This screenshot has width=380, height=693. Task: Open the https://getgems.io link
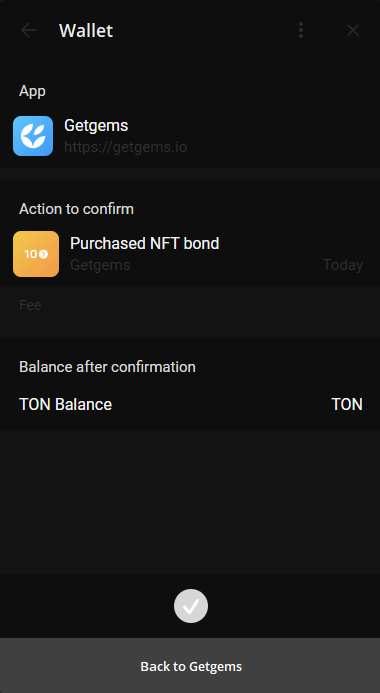pos(125,147)
